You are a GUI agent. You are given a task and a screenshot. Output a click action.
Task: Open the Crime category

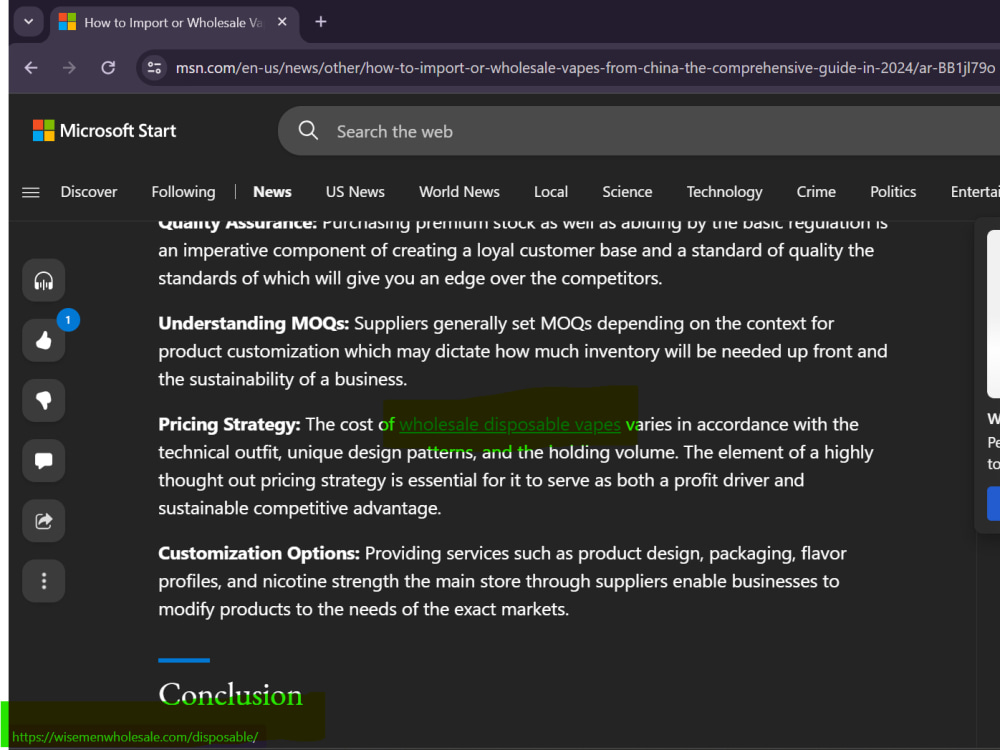tap(816, 192)
